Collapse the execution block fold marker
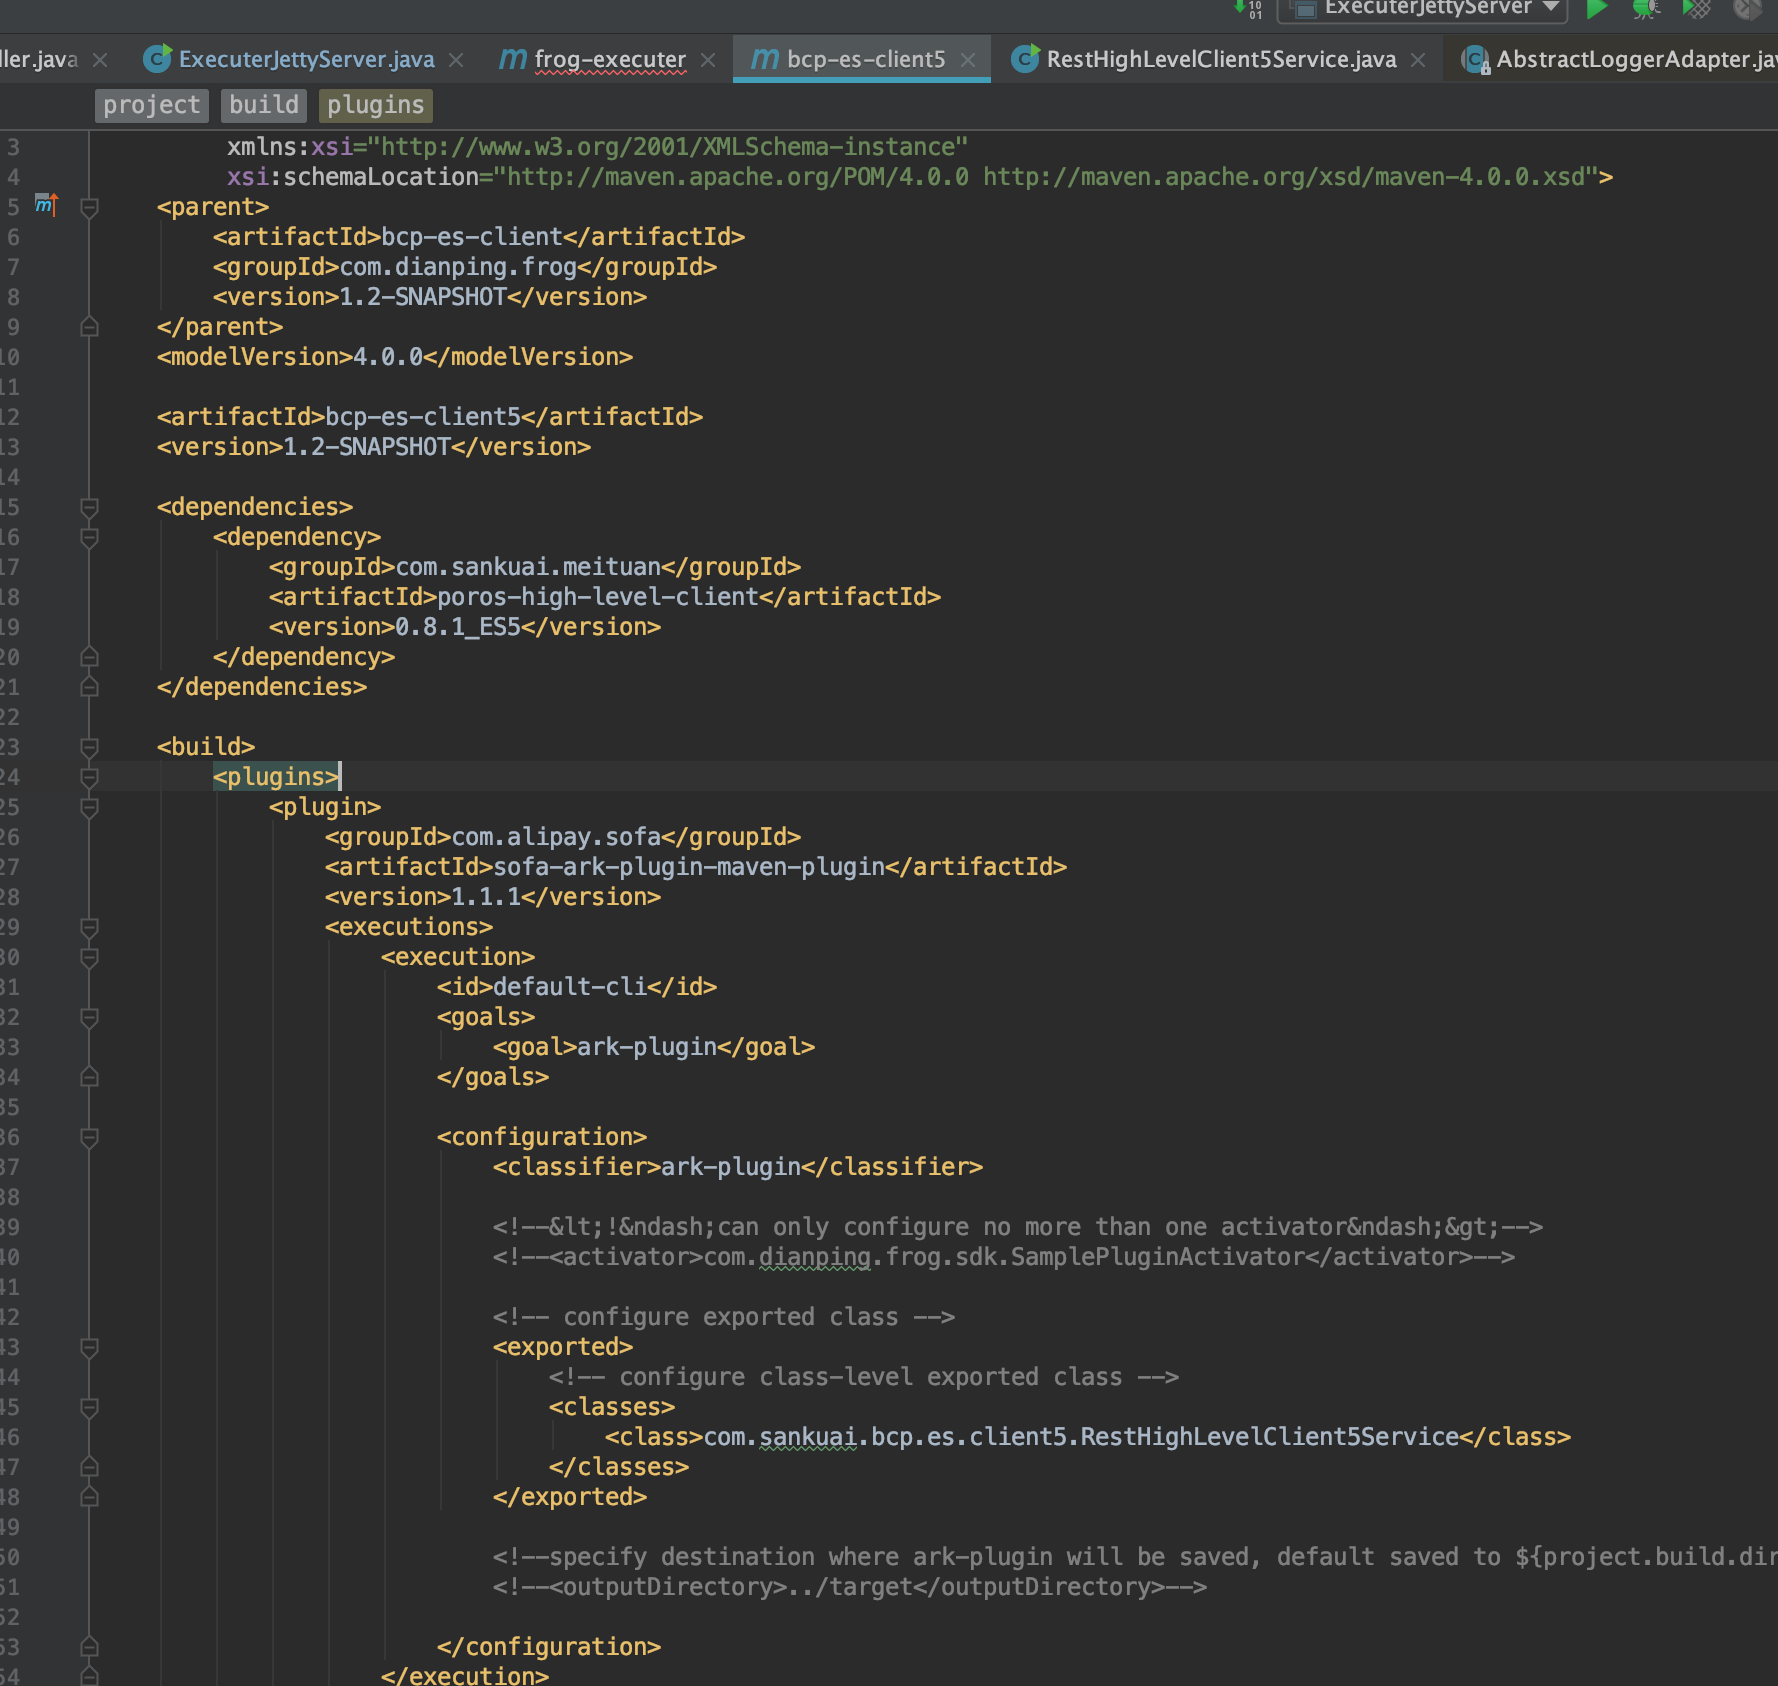 (x=89, y=957)
